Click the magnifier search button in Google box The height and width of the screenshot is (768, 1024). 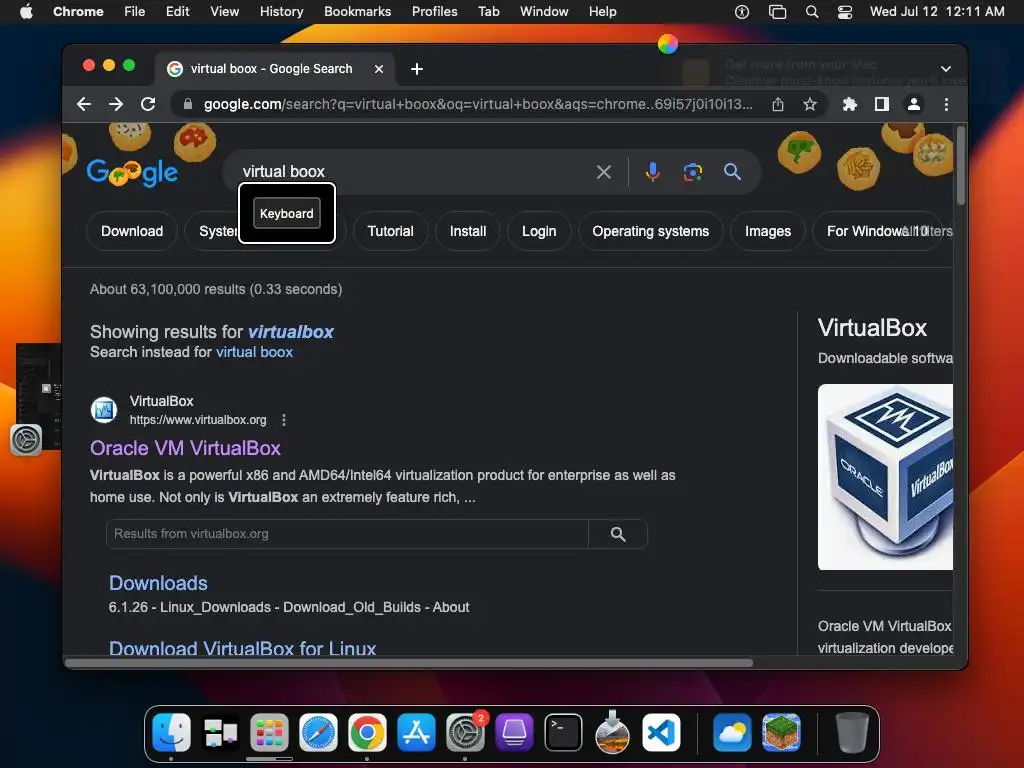[732, 172]
